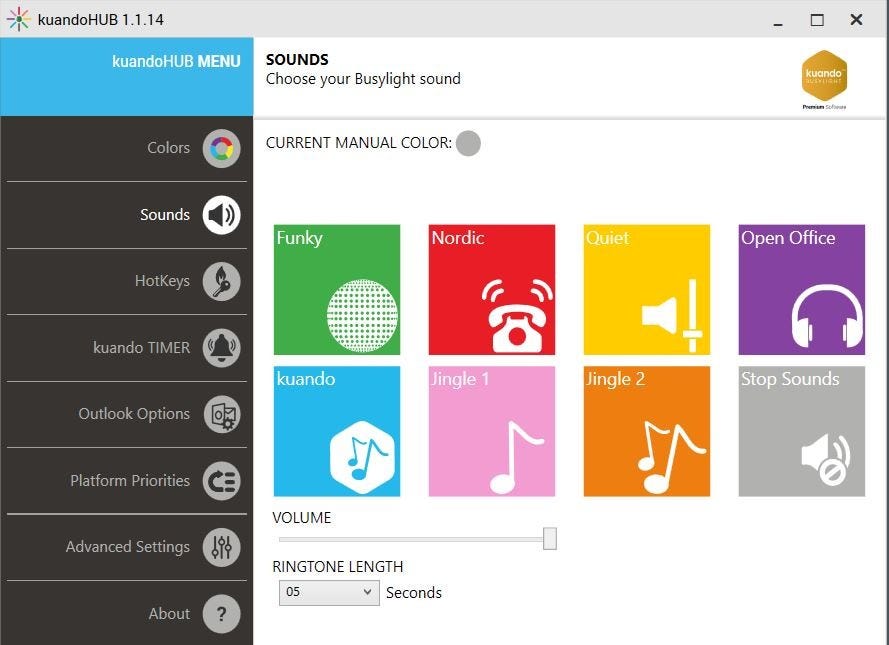Click the CURRENT MANUAL COLOR label
Image resolution: width=889 pixels, height=645 pixels.
(x=359, y=143)
